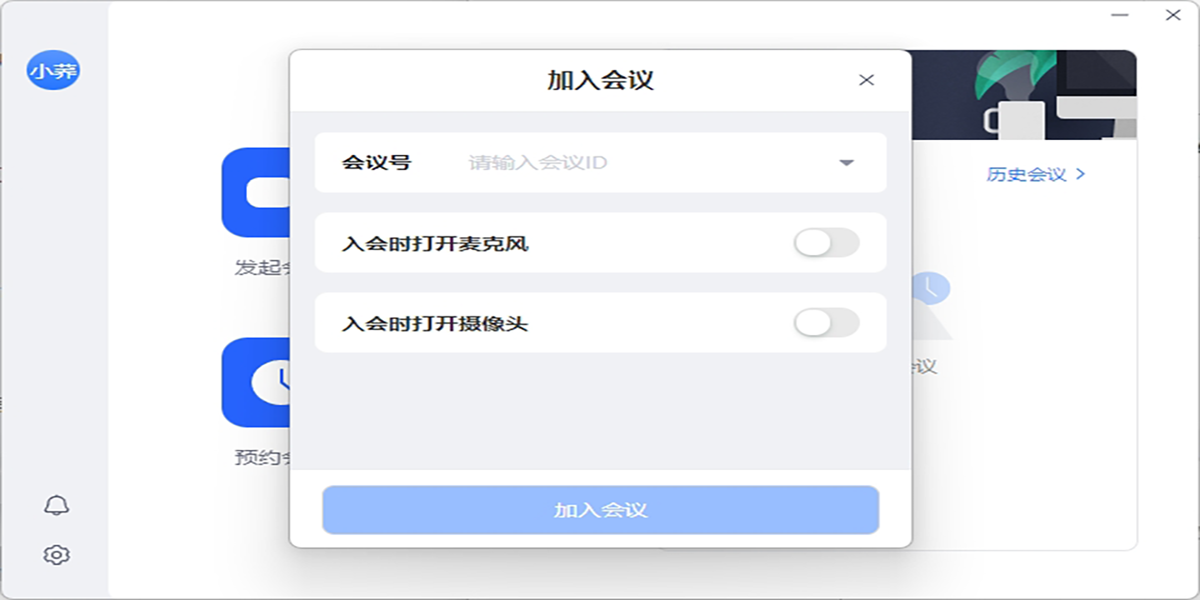The height and width of the screenshot is (600, 1200).
Task: Open the 历史会议 link
Action: pos(1027,174)
